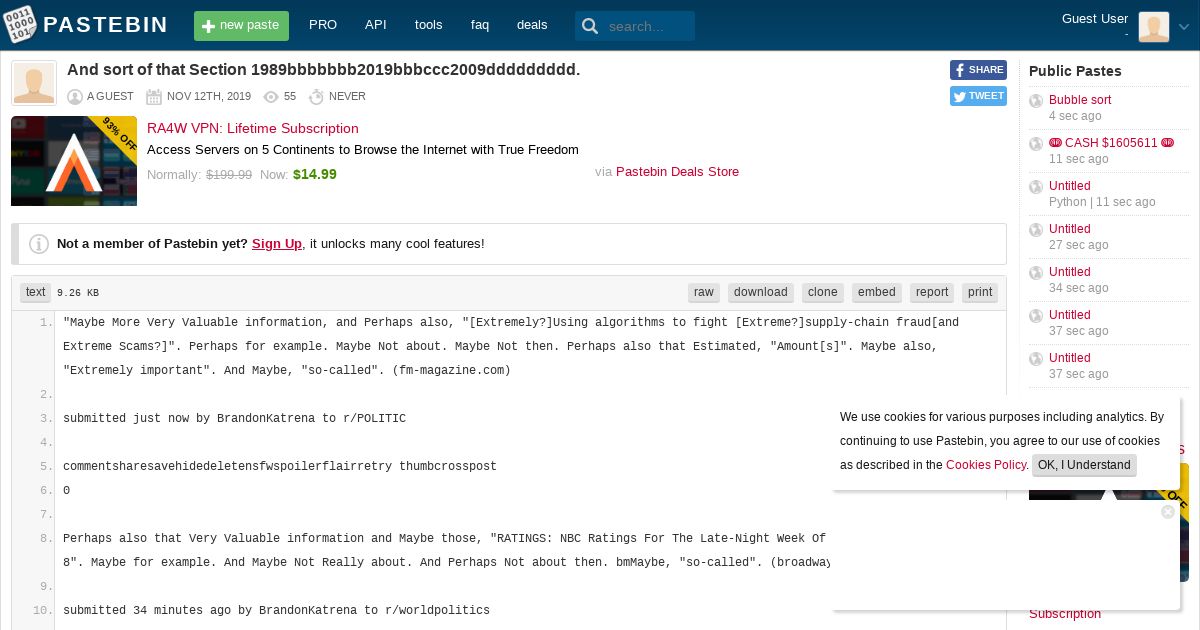Download the paste using download button
The image size is (1200, 630).
coord(761,292)
